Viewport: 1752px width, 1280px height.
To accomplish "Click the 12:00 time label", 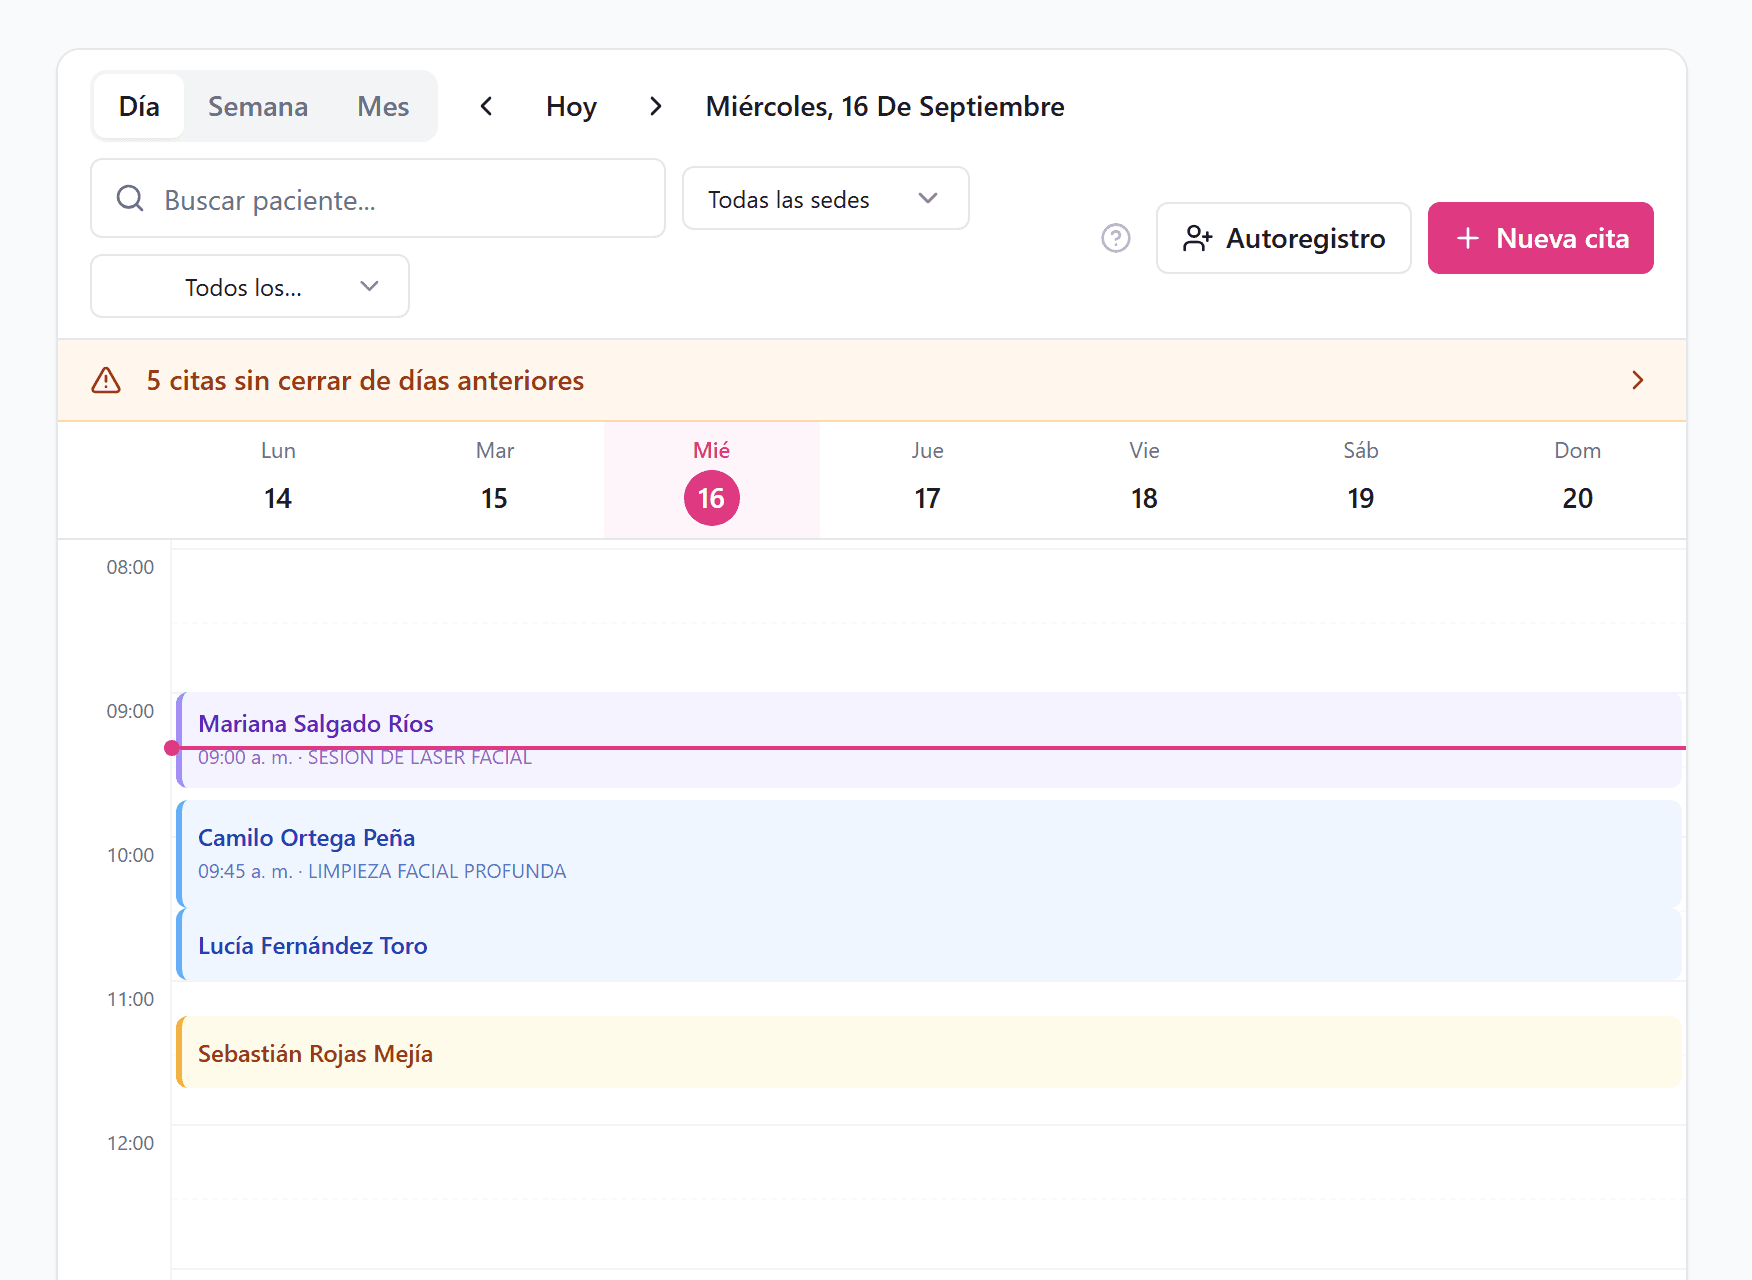I will coord(130,1143).
